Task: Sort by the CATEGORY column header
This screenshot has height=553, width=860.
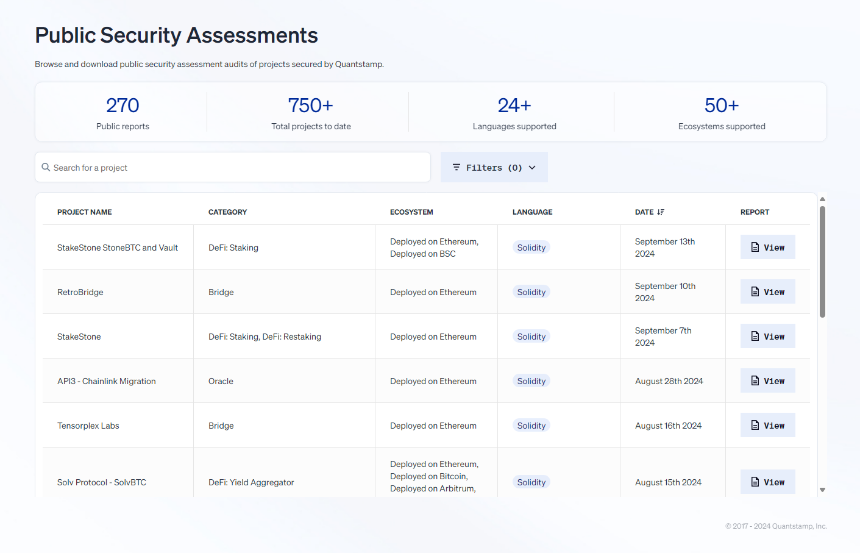Action: click(228, 212)
